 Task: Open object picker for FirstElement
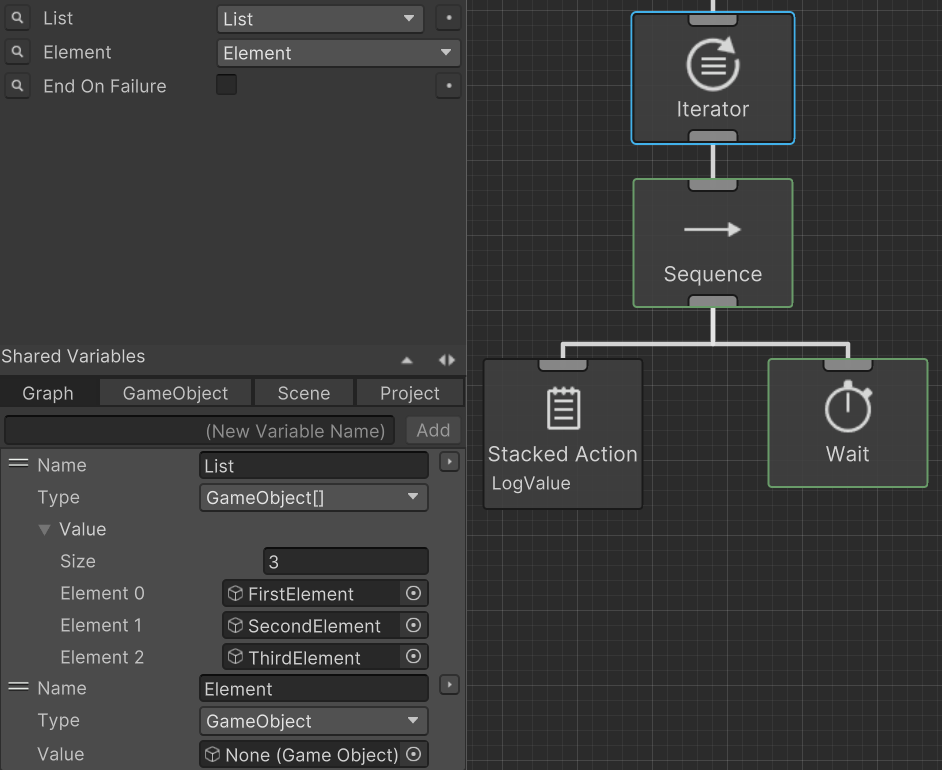(413, 593)
